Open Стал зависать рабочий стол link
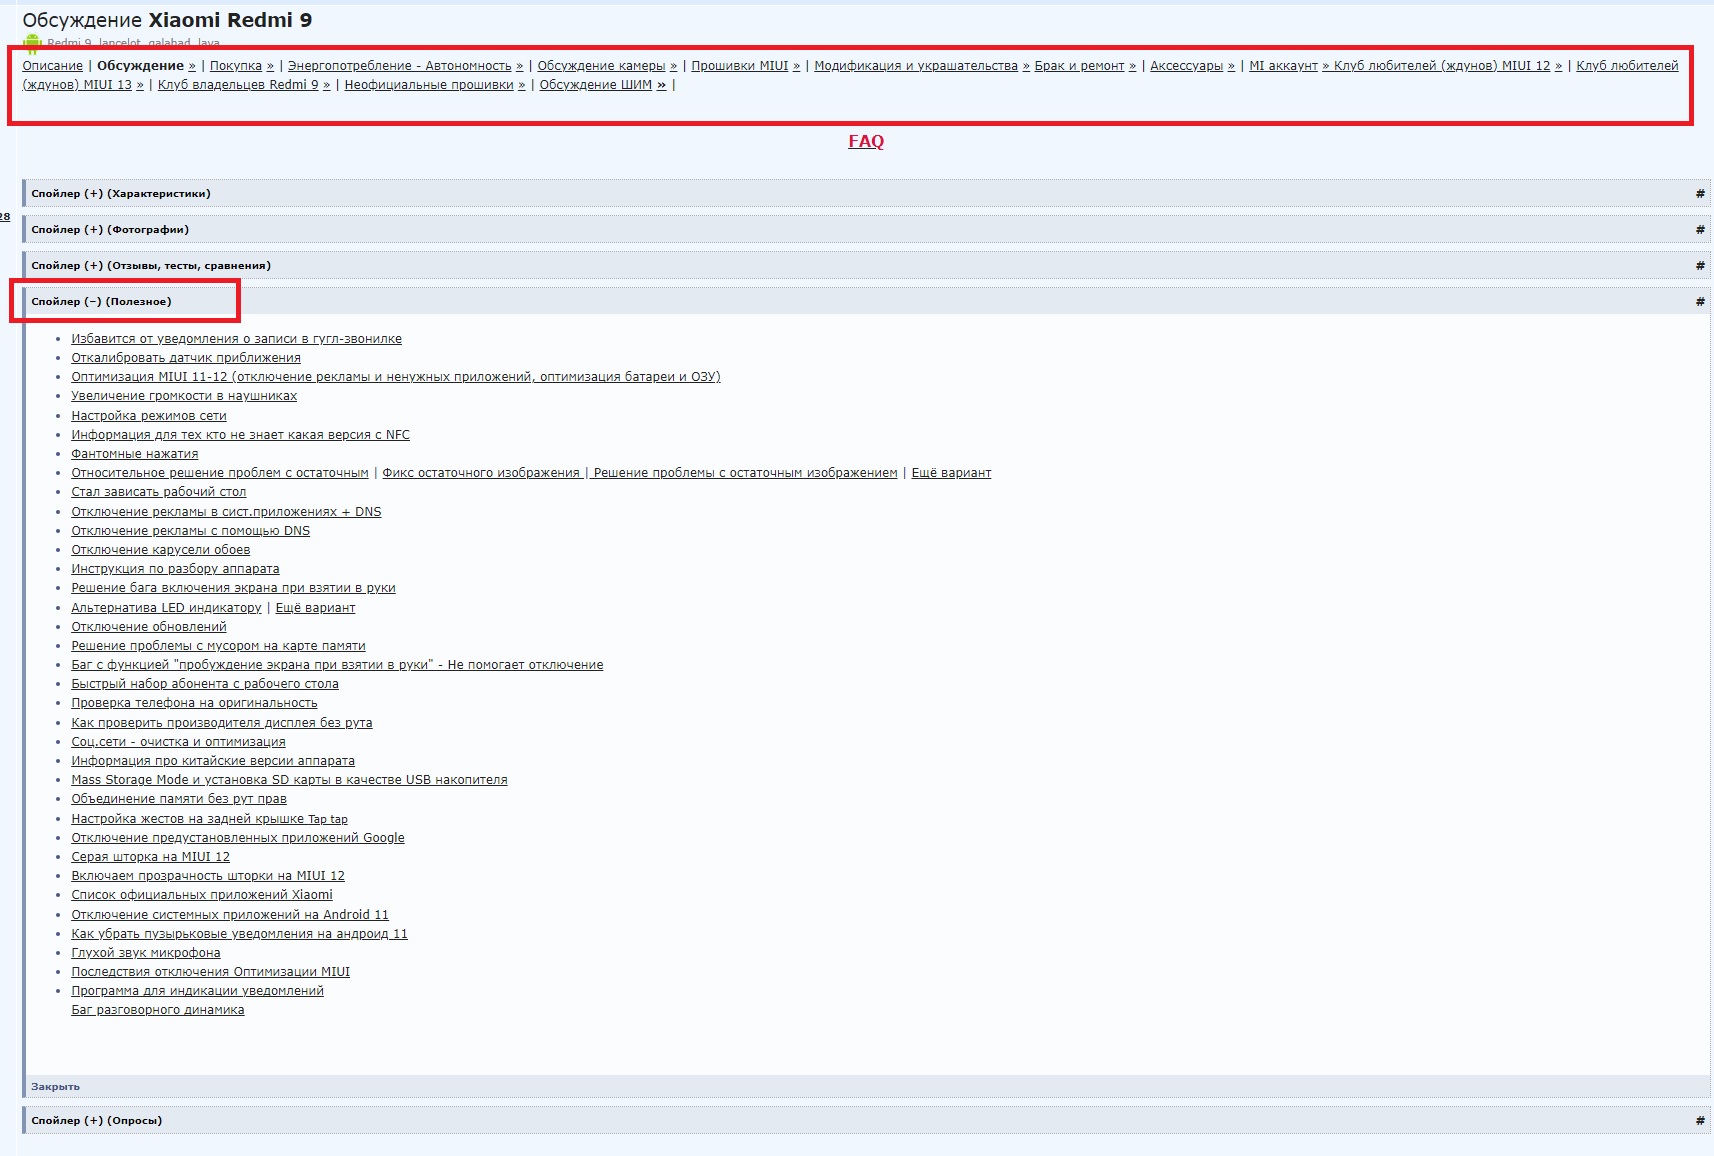The image size is (1714, 1156). (x=159, y=492)
